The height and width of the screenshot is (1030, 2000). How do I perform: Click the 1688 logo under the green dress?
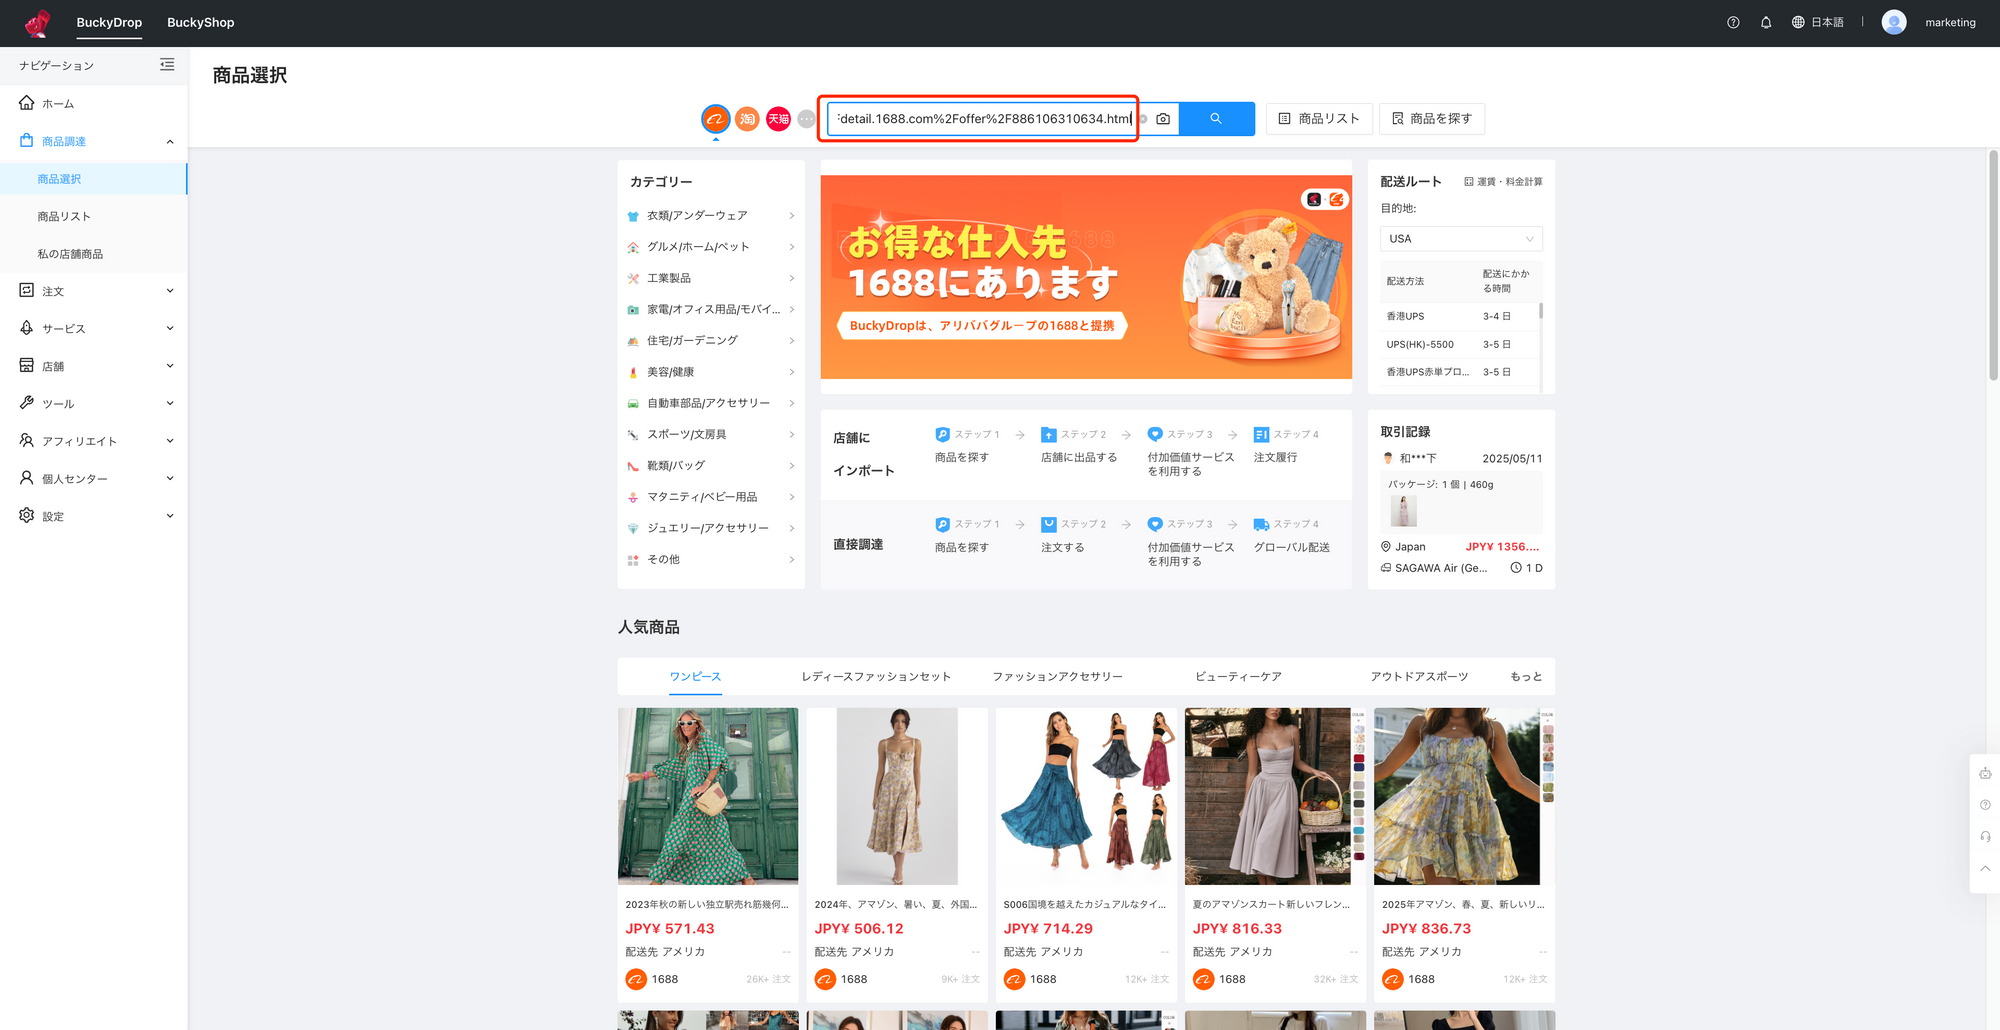click(x=636, y=979)
